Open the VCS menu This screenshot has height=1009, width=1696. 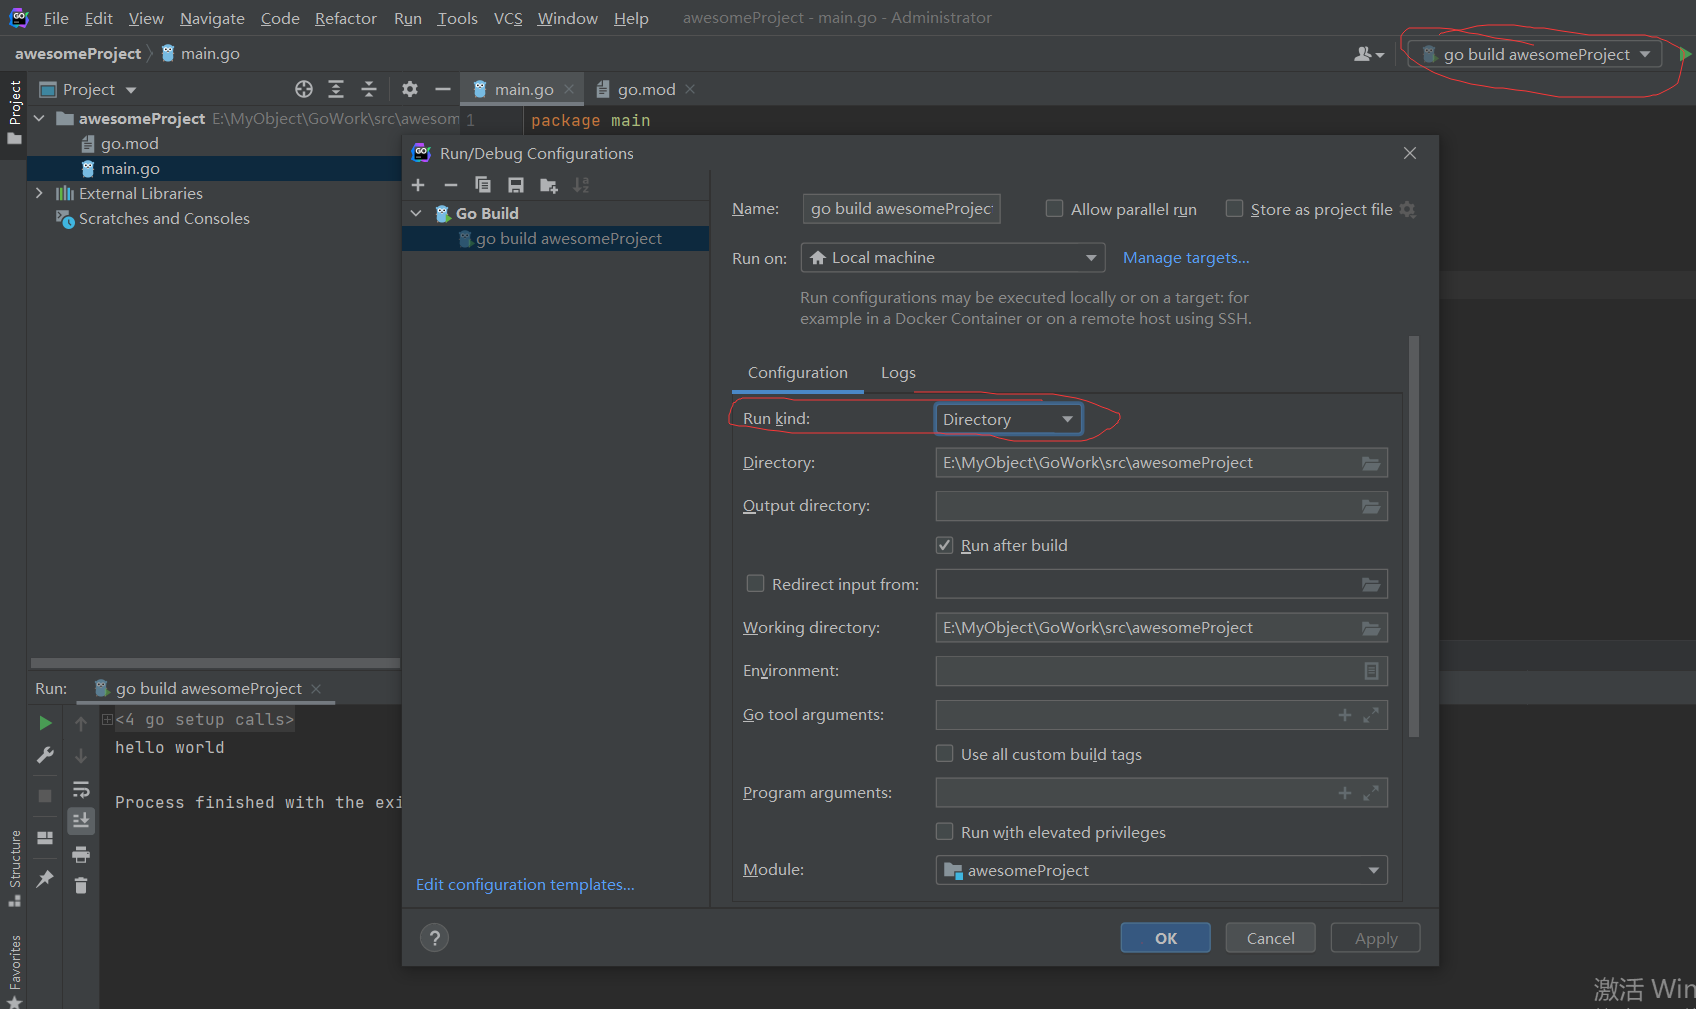pos(508,18)
